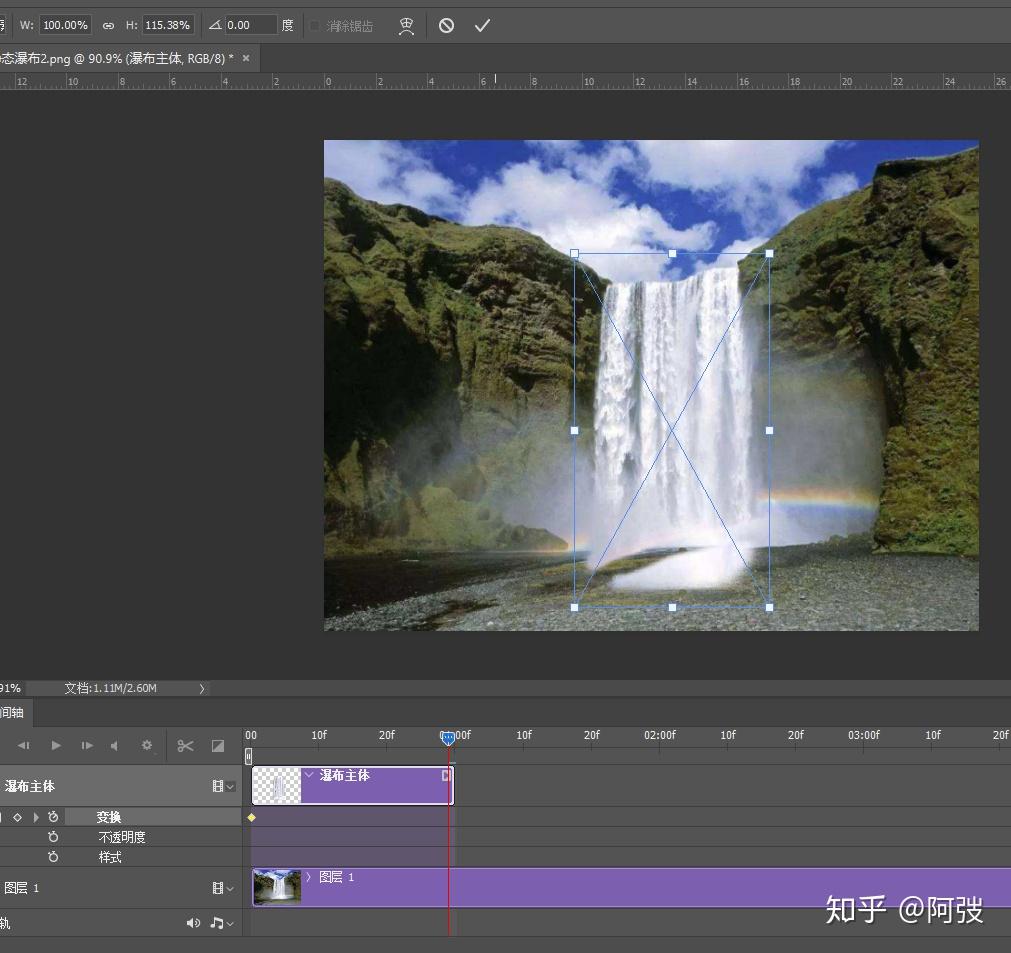Enable the 样式 keyframe stopwatch
Viewport: 1011px width, 953px height.
[x=54, y=857]
